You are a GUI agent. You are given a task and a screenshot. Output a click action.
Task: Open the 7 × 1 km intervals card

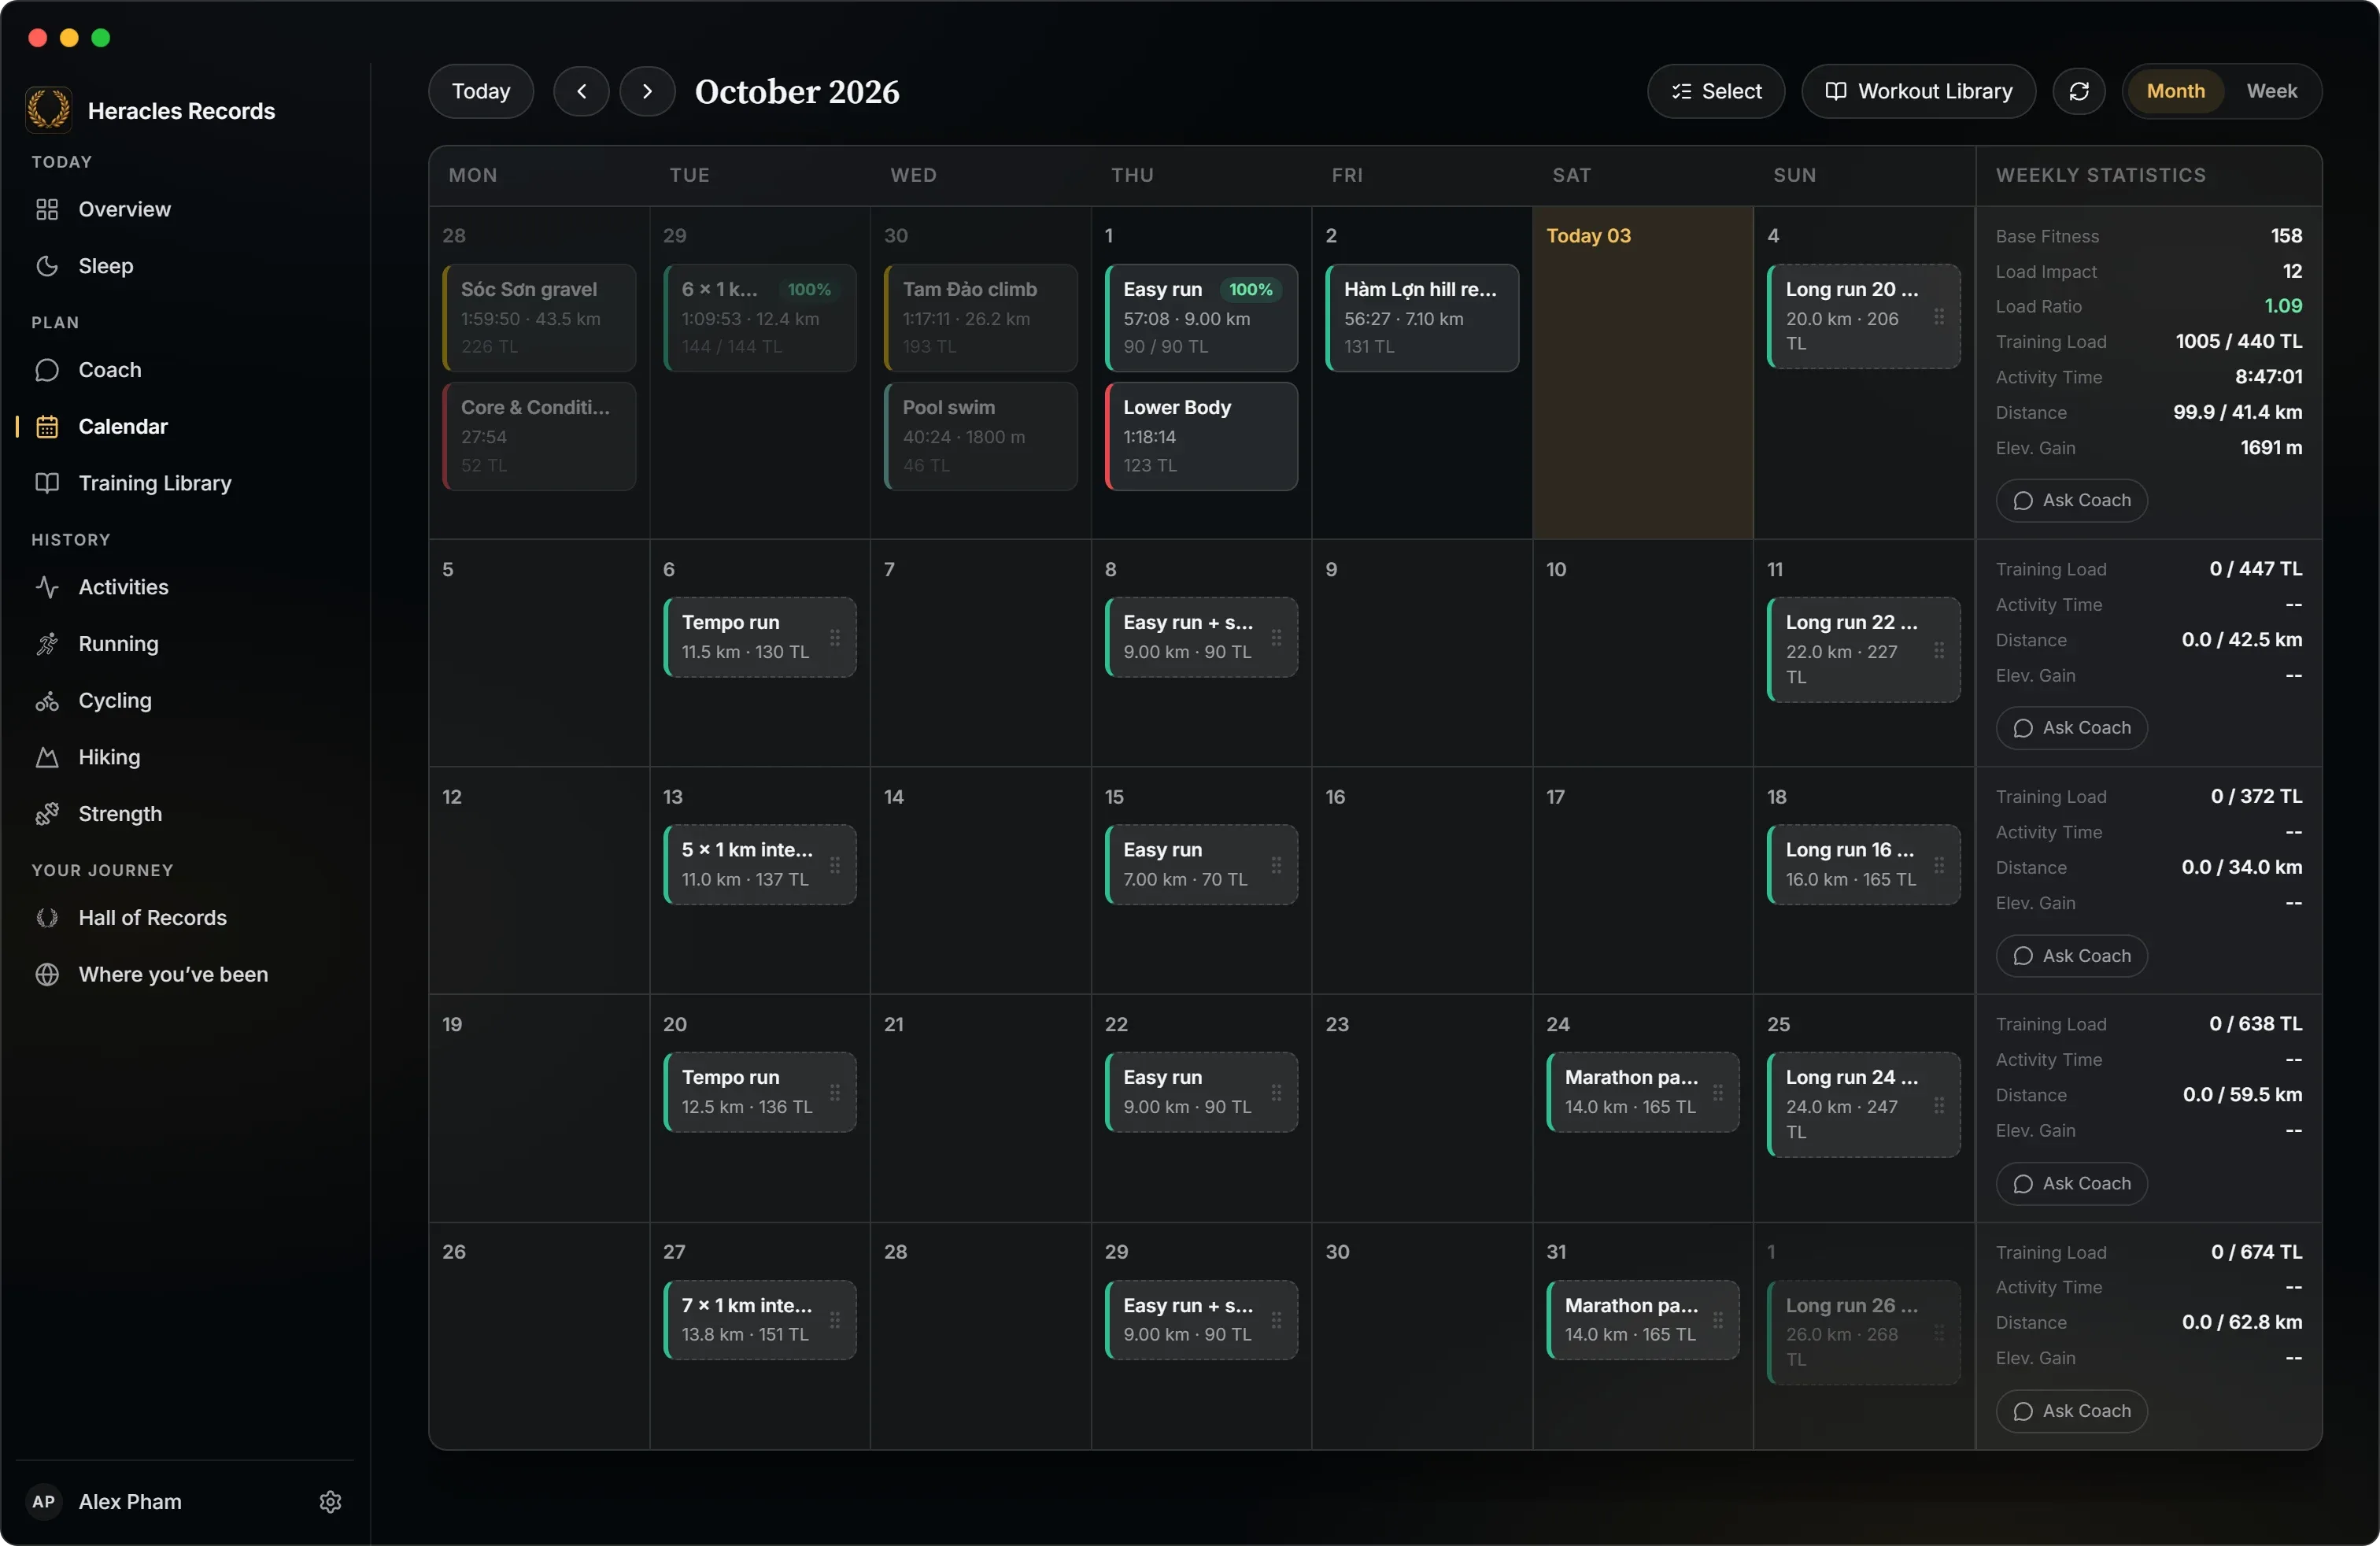pyautogui.click(x=759, y=1320)
